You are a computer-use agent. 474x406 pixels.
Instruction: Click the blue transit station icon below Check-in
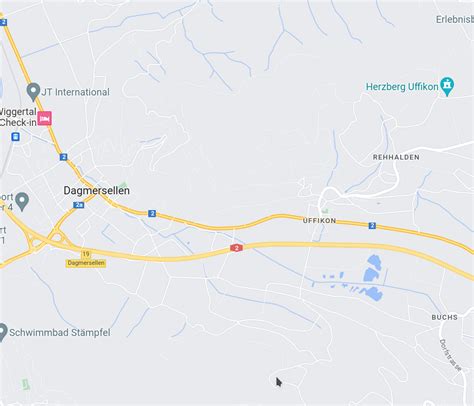[15, 137]
